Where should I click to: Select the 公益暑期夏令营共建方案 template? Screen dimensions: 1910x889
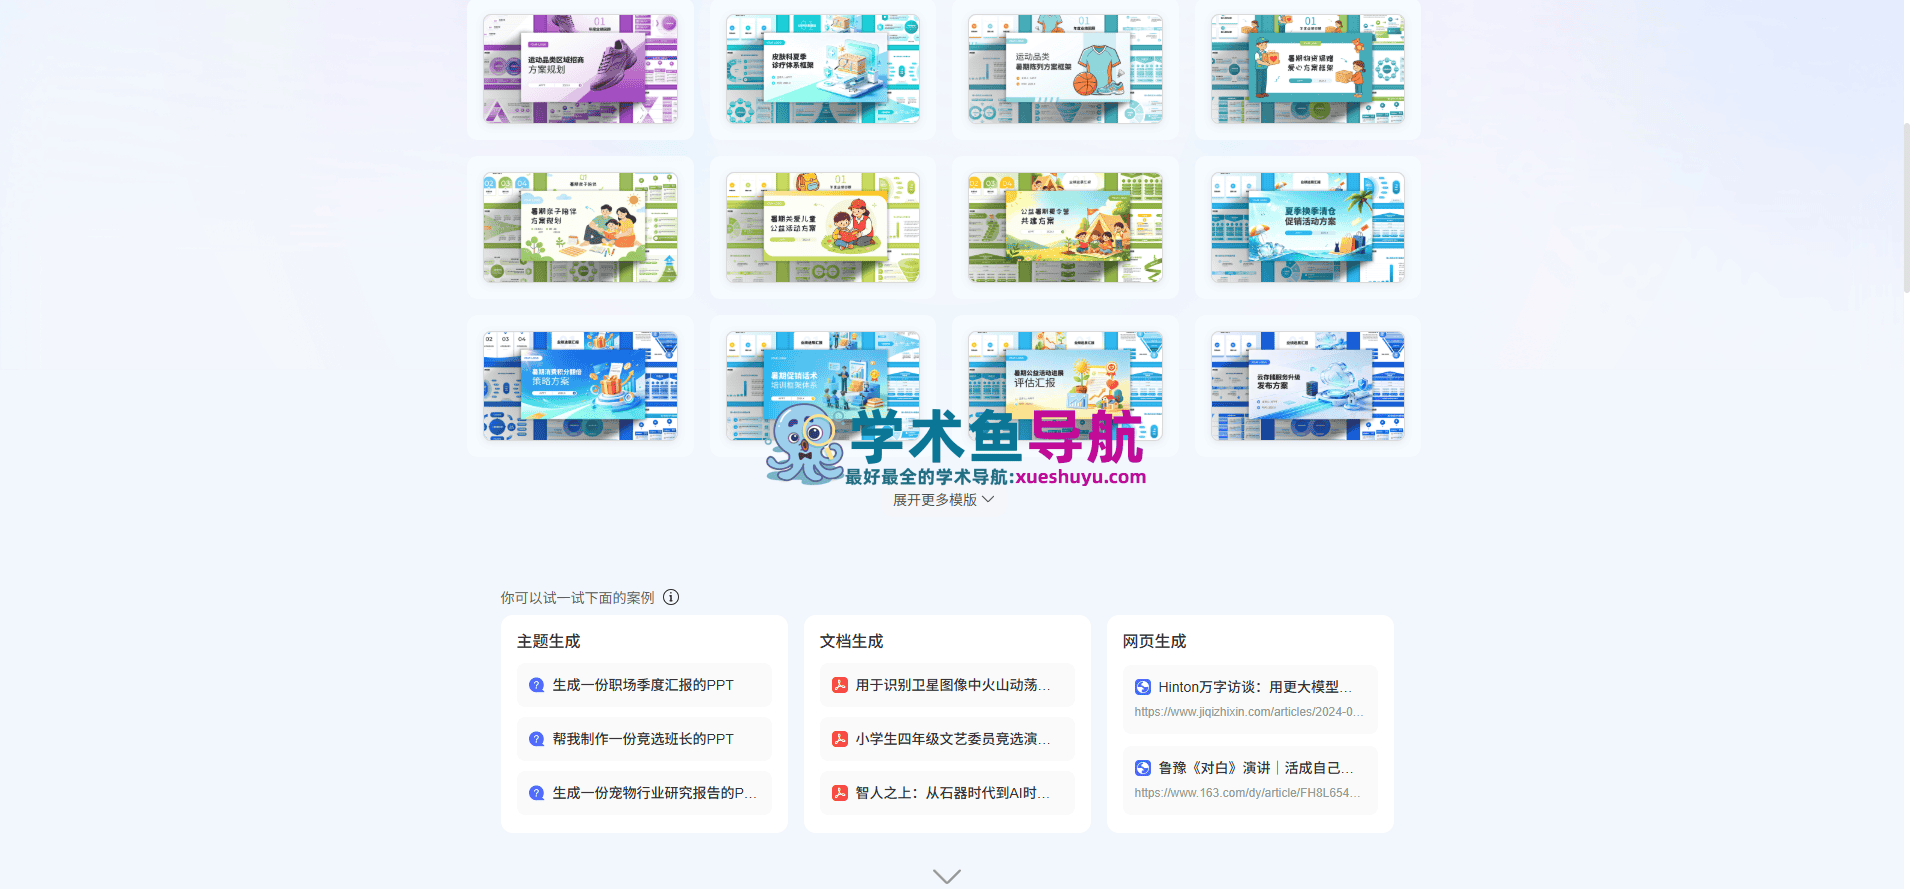(1065, 227)
